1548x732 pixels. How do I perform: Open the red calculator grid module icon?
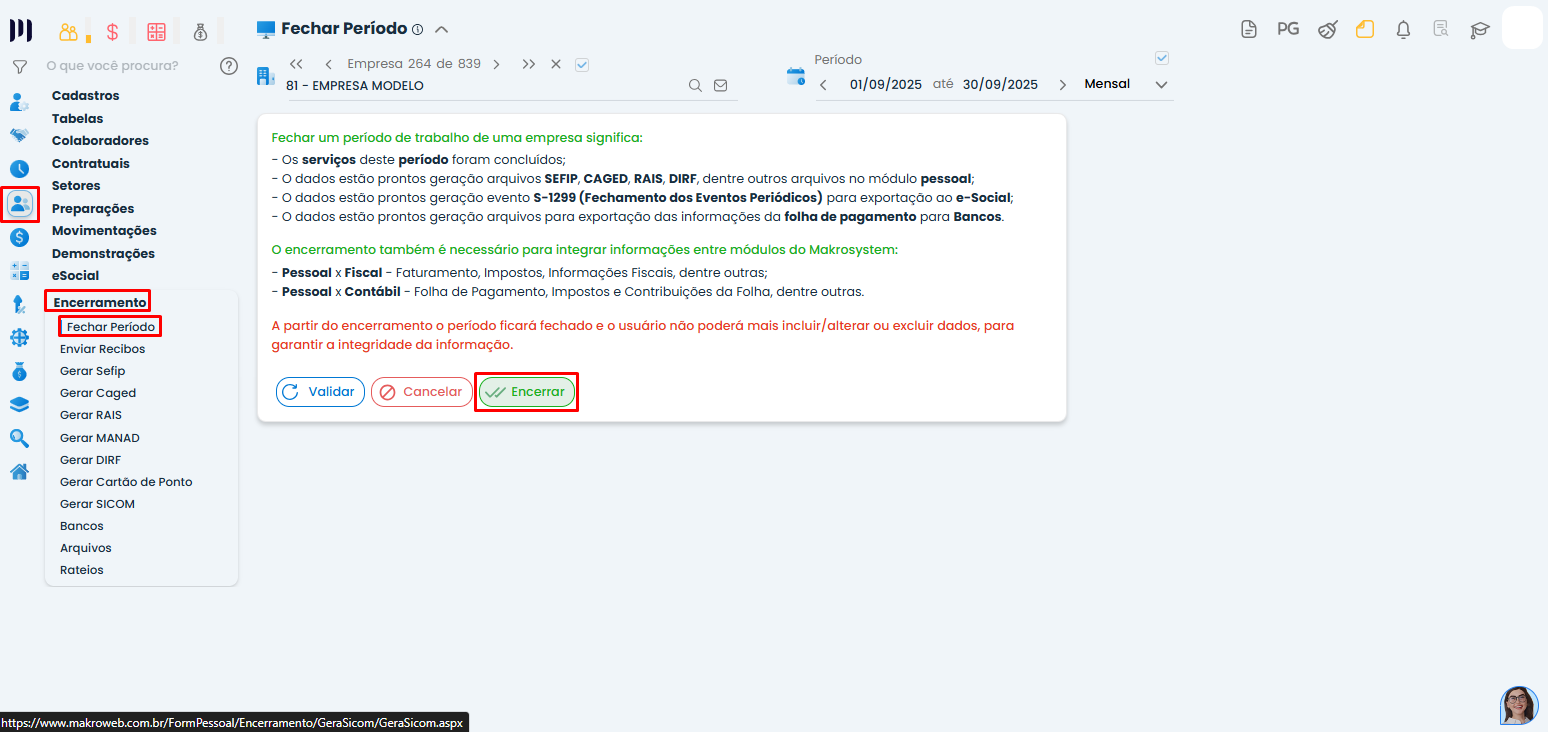[x=157, y=32]
